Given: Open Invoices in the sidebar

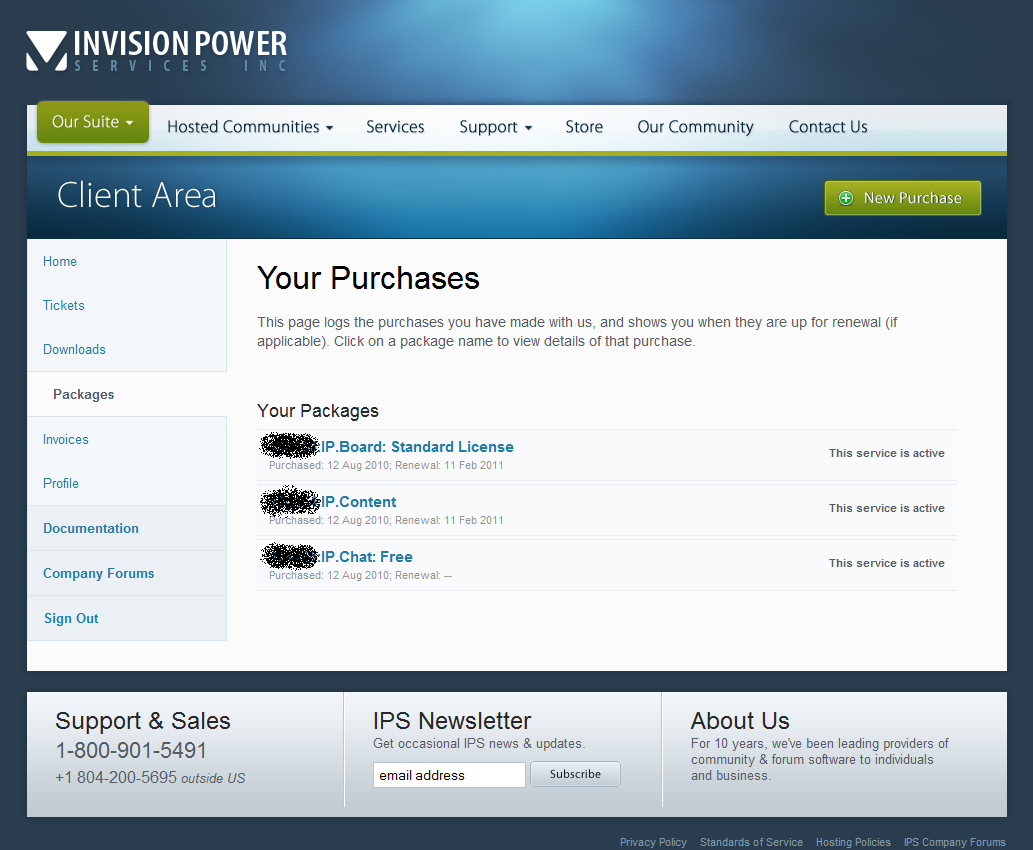Looking at the screenshot, I should coord(66,439).
